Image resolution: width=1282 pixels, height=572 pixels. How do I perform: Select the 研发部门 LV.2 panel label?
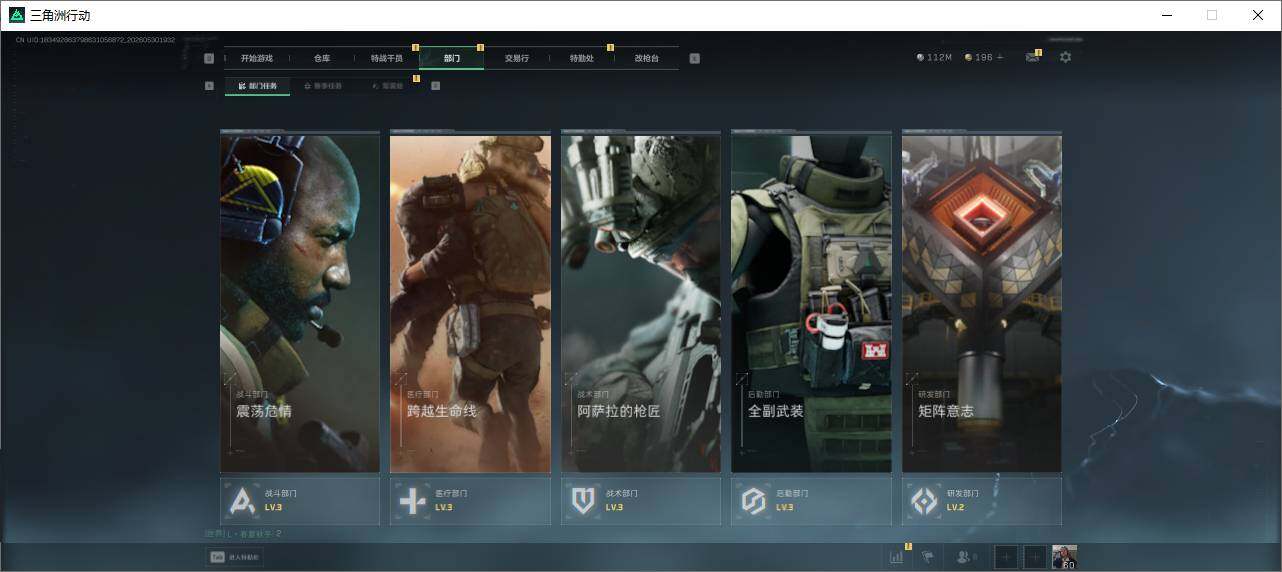(x=963, y=500)
